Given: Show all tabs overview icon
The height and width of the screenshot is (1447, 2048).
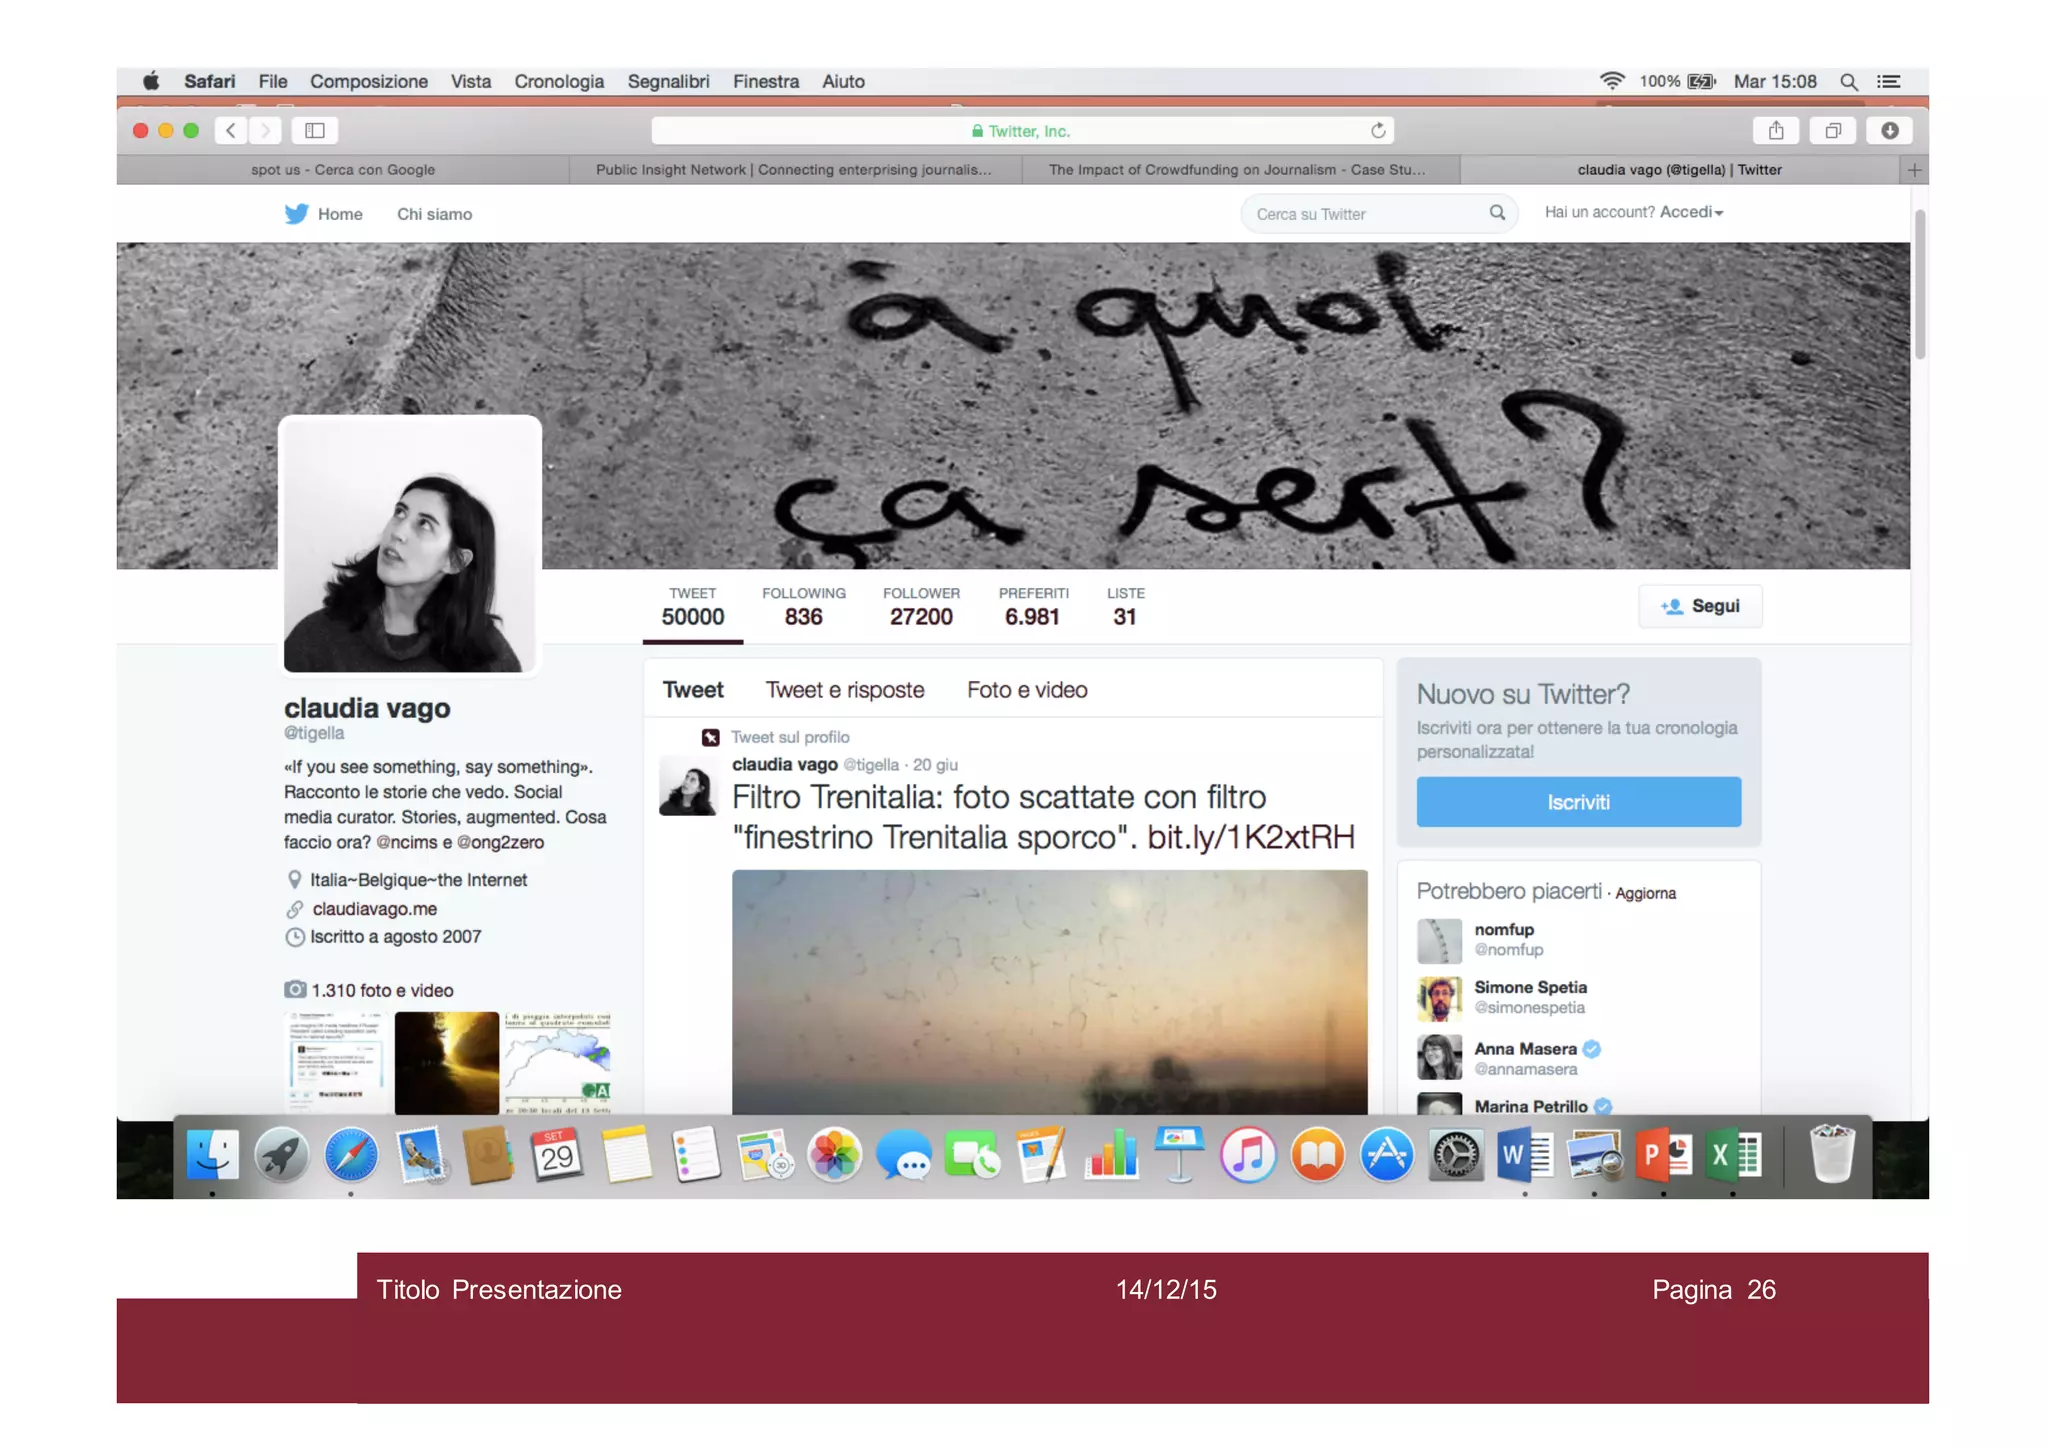Looking at the screenshot, I should 1833,131.
